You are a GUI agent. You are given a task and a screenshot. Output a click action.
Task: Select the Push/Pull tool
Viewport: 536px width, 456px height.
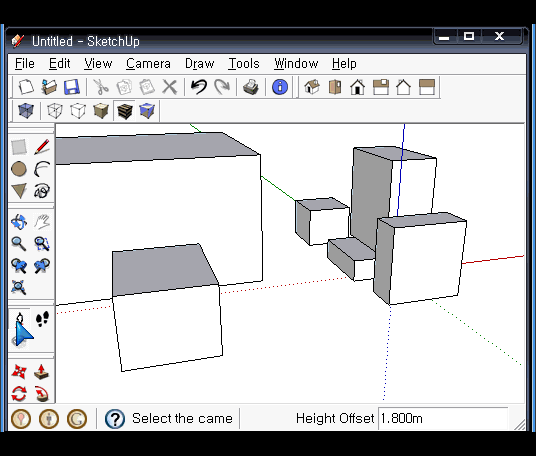tap(42, 372)
